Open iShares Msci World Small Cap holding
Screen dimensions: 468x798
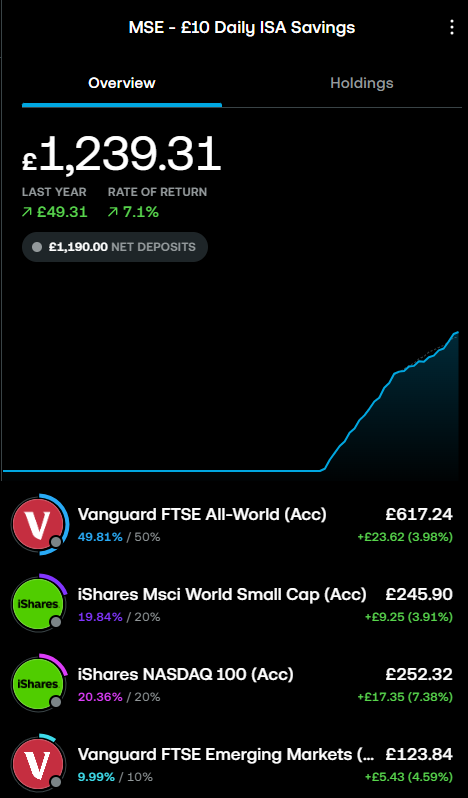click(234, 604)
